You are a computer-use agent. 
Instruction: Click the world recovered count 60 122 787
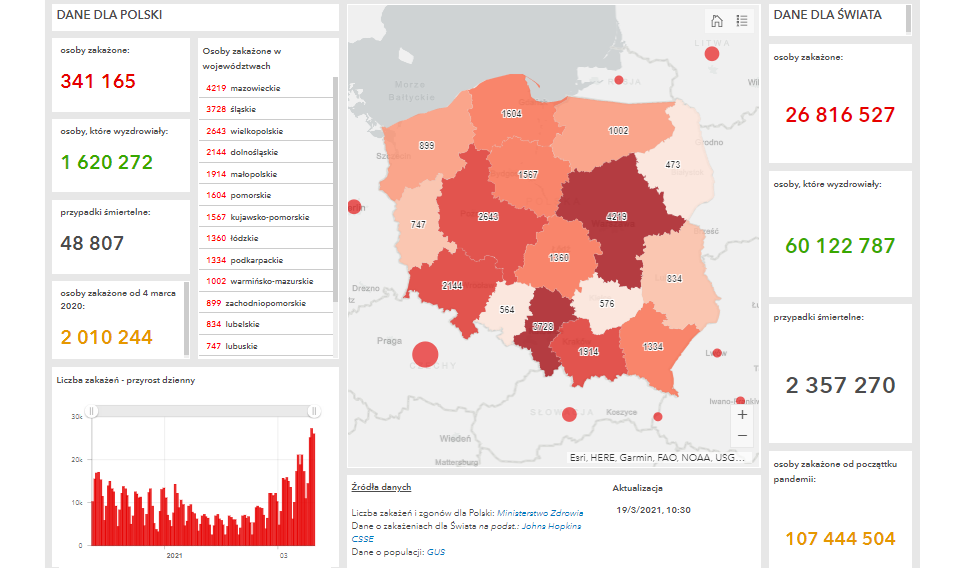(840, 246)
